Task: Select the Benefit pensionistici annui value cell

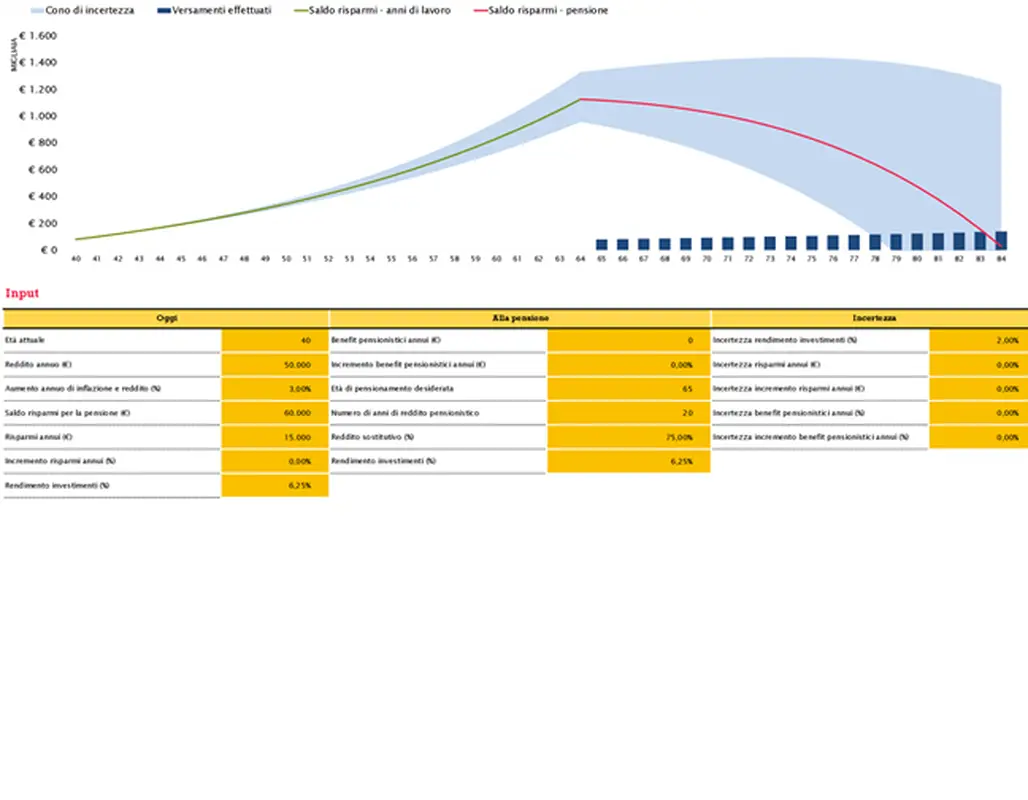Action: (629, 340)
